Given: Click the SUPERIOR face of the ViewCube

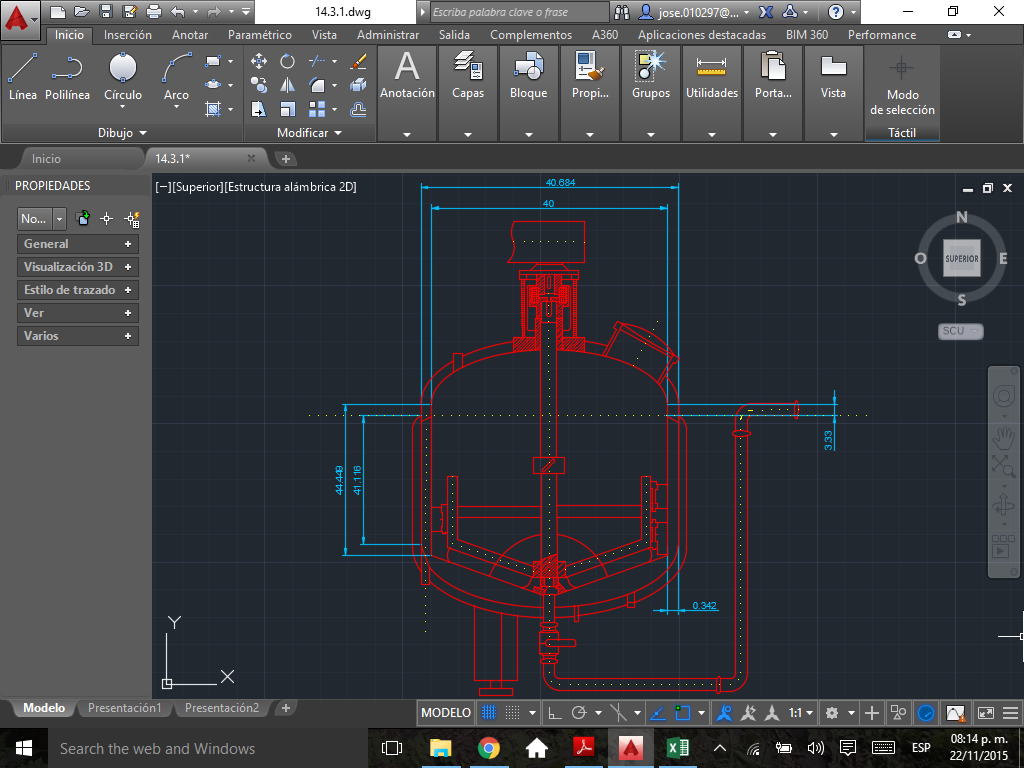Looking at the screenshot, I should [962, 259].
